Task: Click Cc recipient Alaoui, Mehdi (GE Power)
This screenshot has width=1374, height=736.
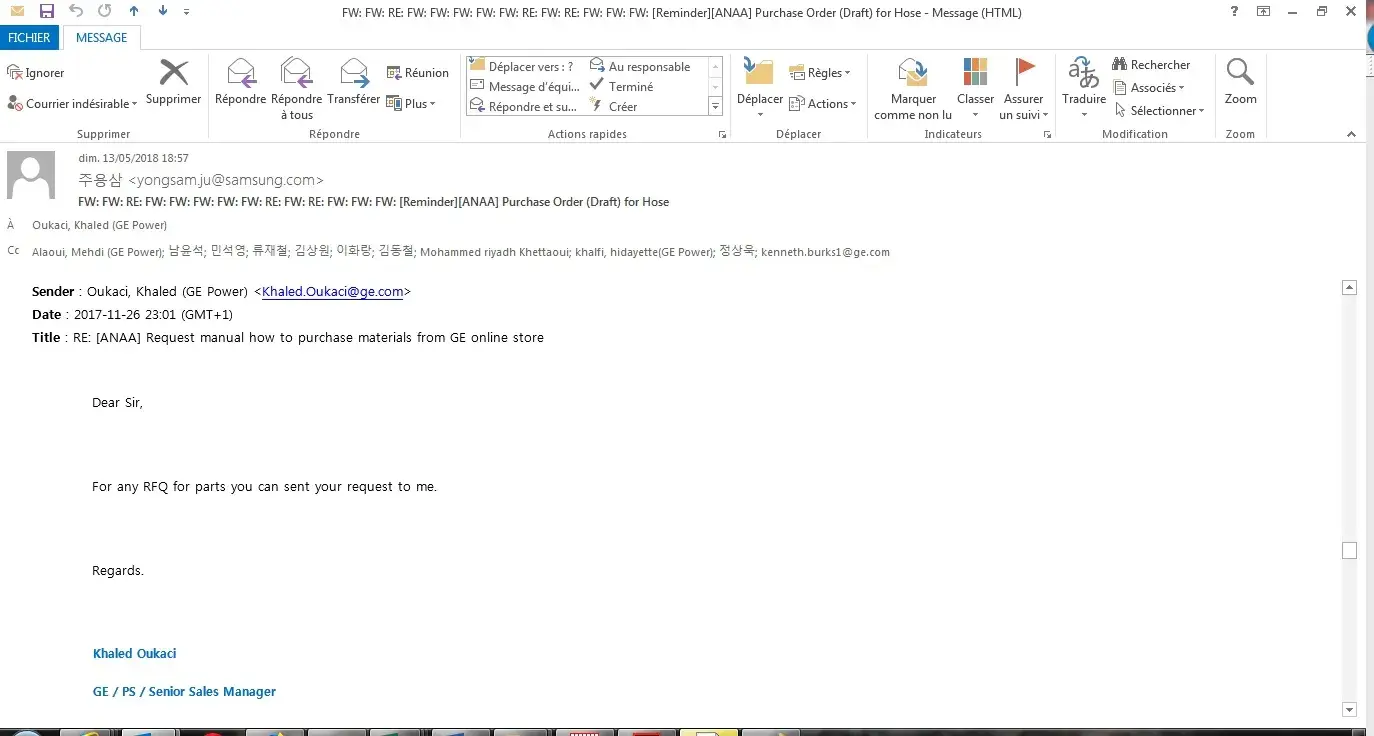Action: pos(97,252)
